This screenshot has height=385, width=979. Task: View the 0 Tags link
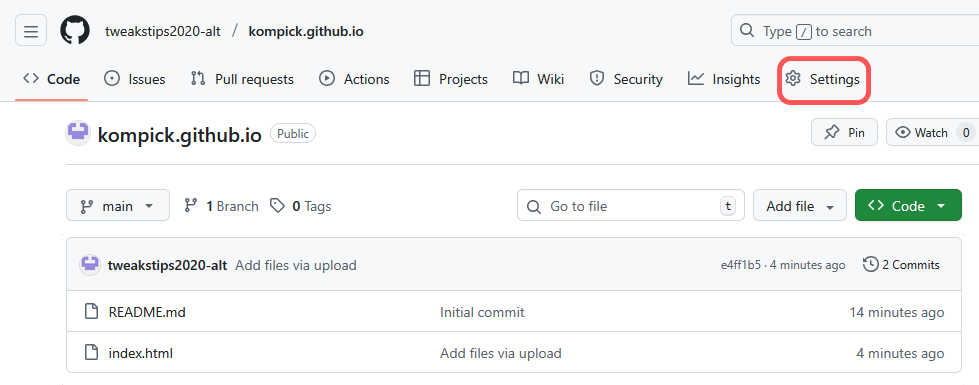tap(300, 206)
